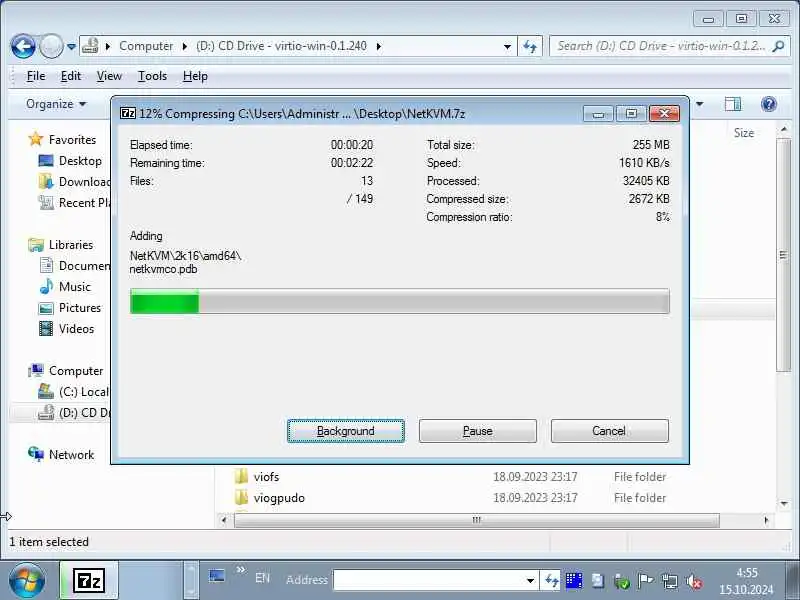The height and width of the screenshot is (600, 800).
Task: Open the Edit menu
Action: tap(70, 76)
